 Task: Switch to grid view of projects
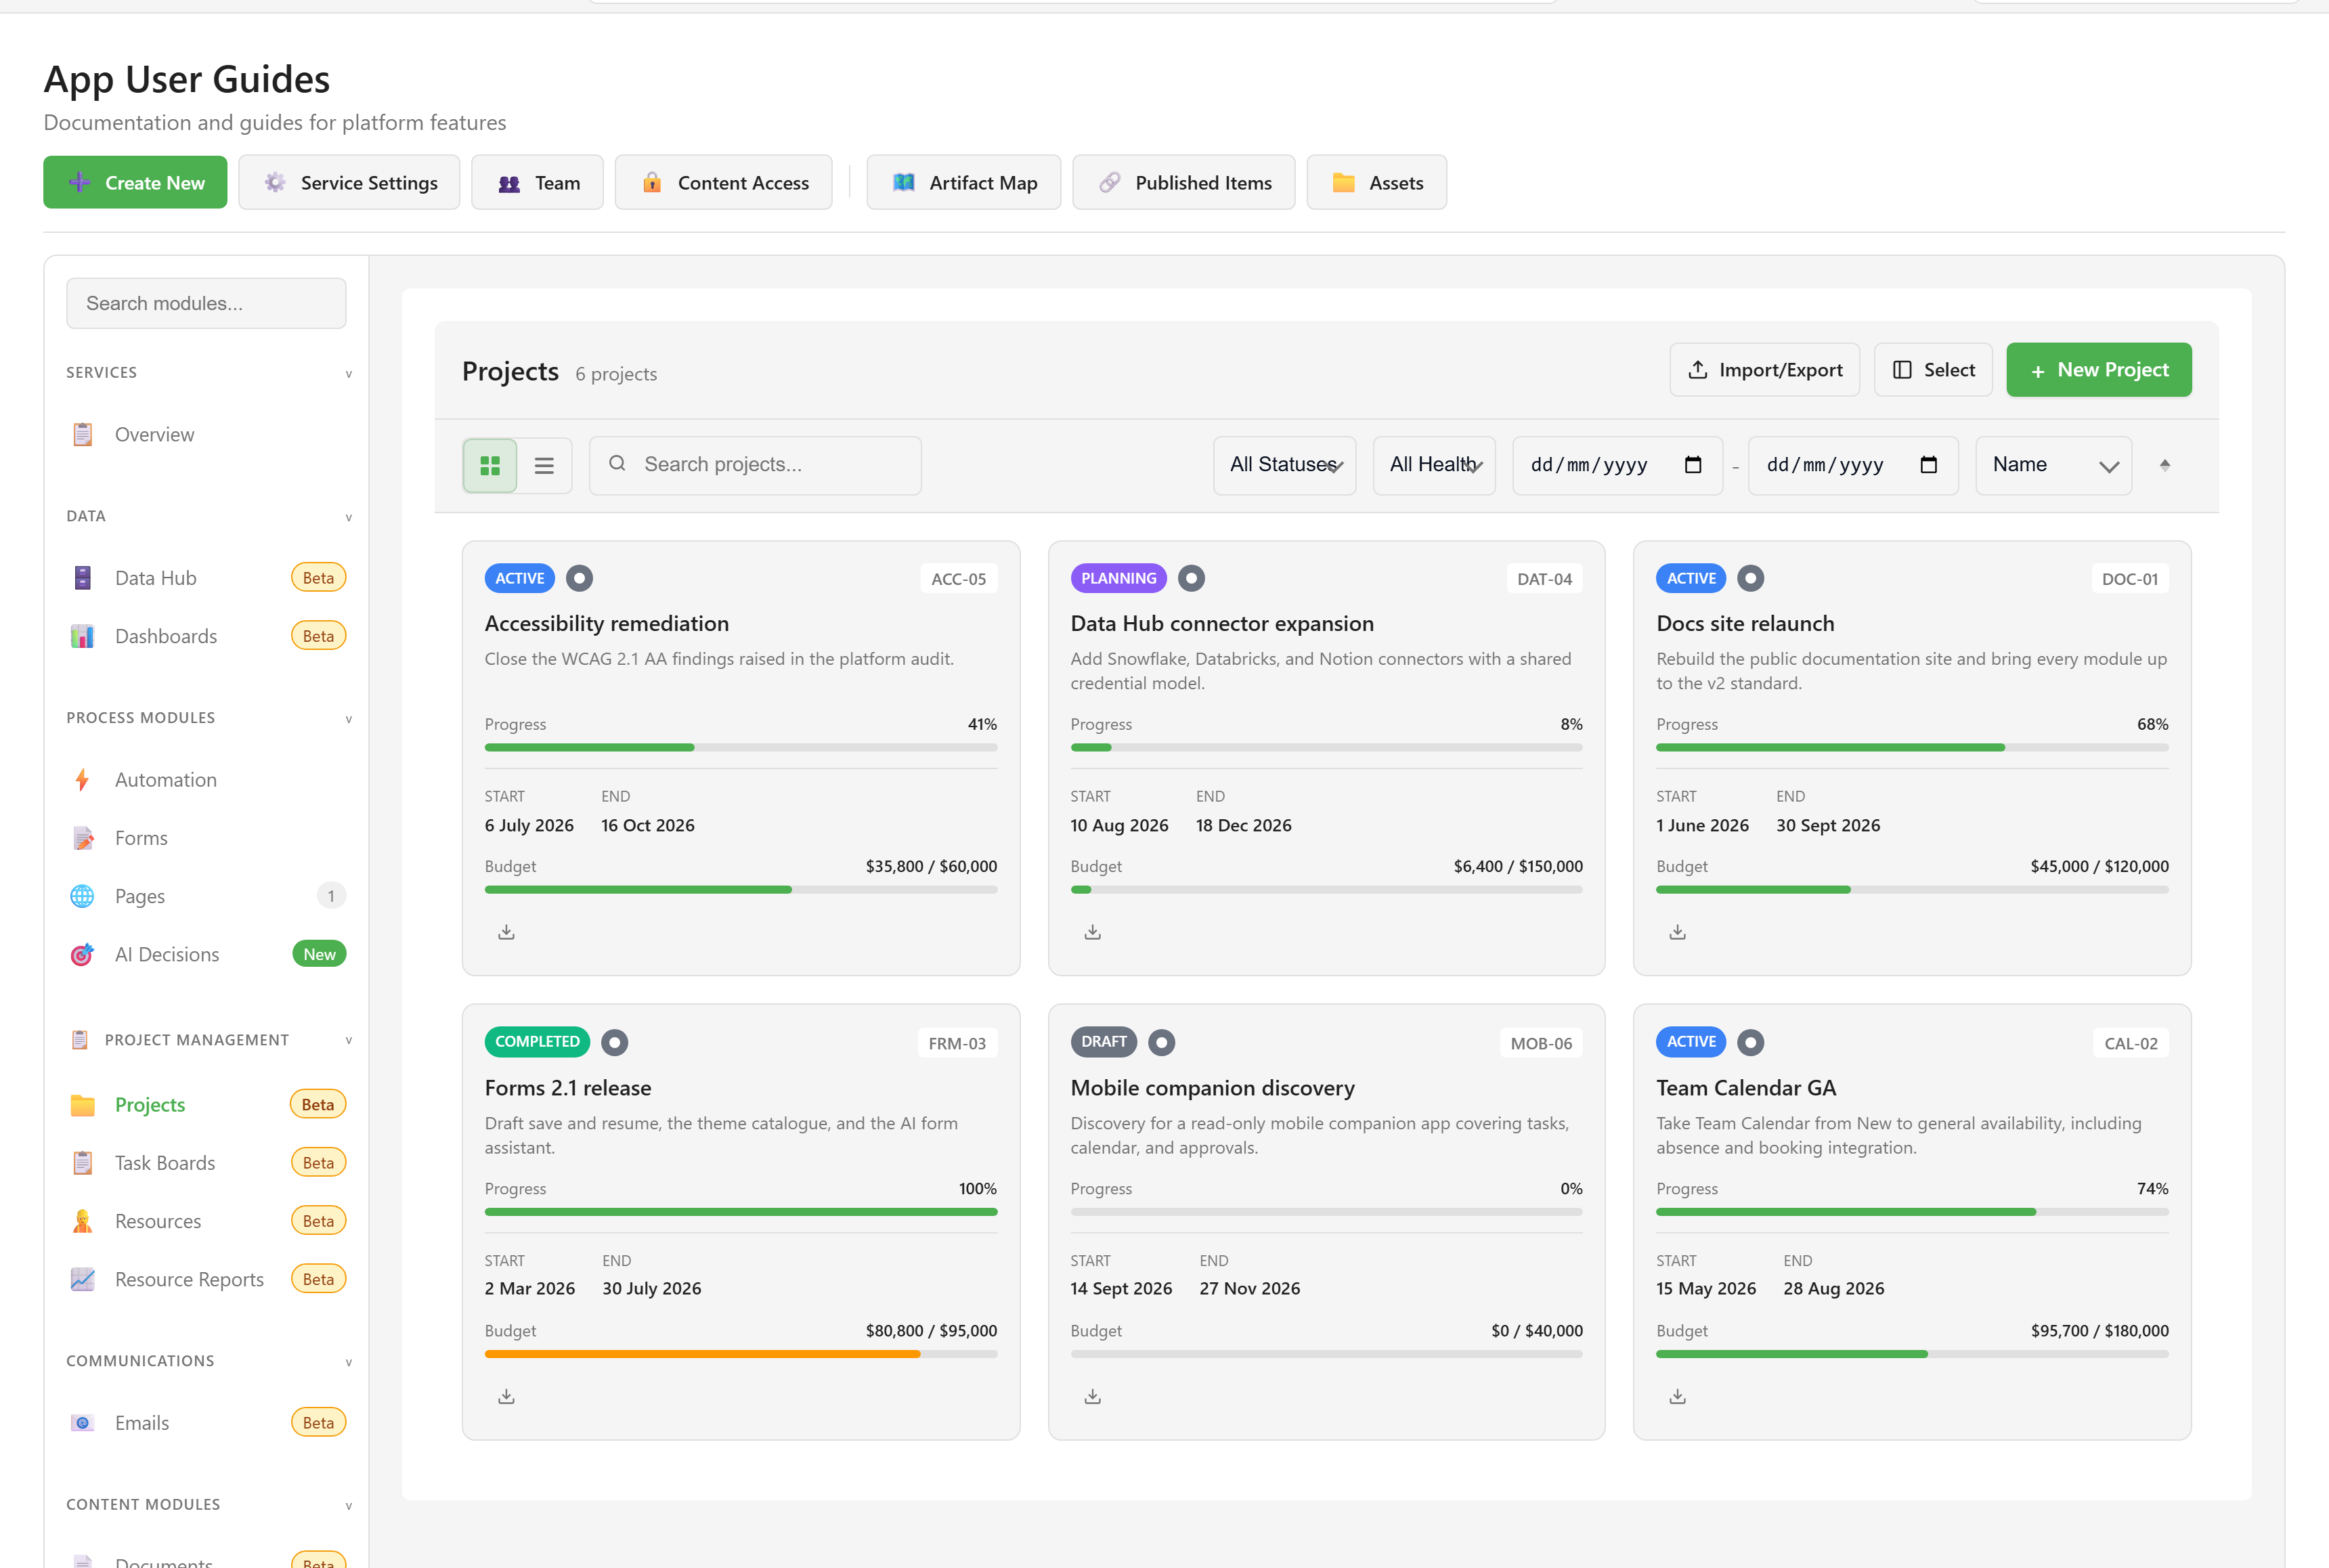click(490, 465)
